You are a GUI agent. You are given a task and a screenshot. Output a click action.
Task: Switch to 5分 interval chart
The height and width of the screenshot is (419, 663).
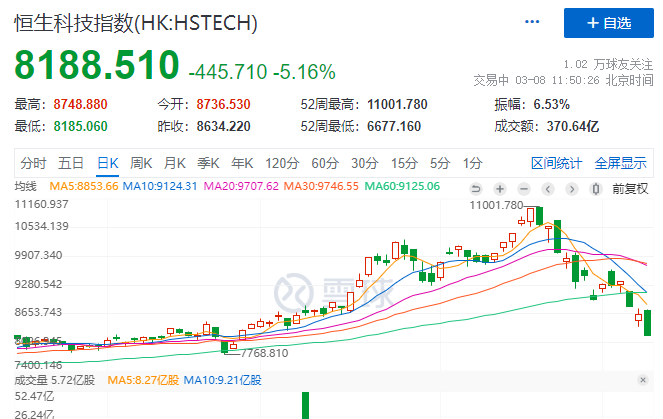coord(440,163)
